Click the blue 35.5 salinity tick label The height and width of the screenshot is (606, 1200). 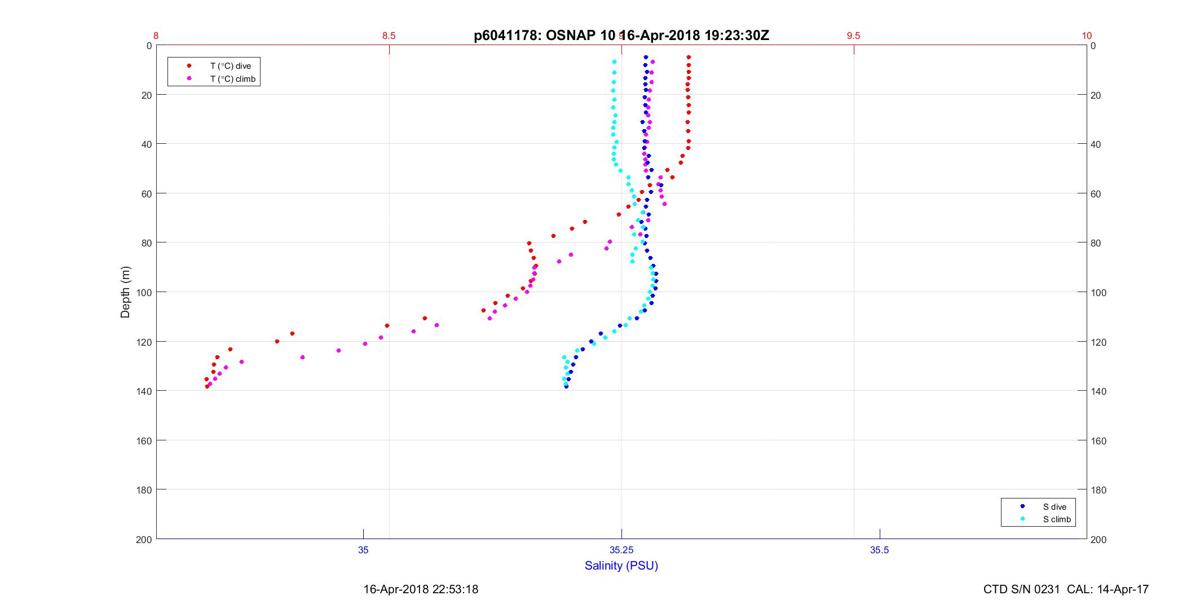point(879,550)
